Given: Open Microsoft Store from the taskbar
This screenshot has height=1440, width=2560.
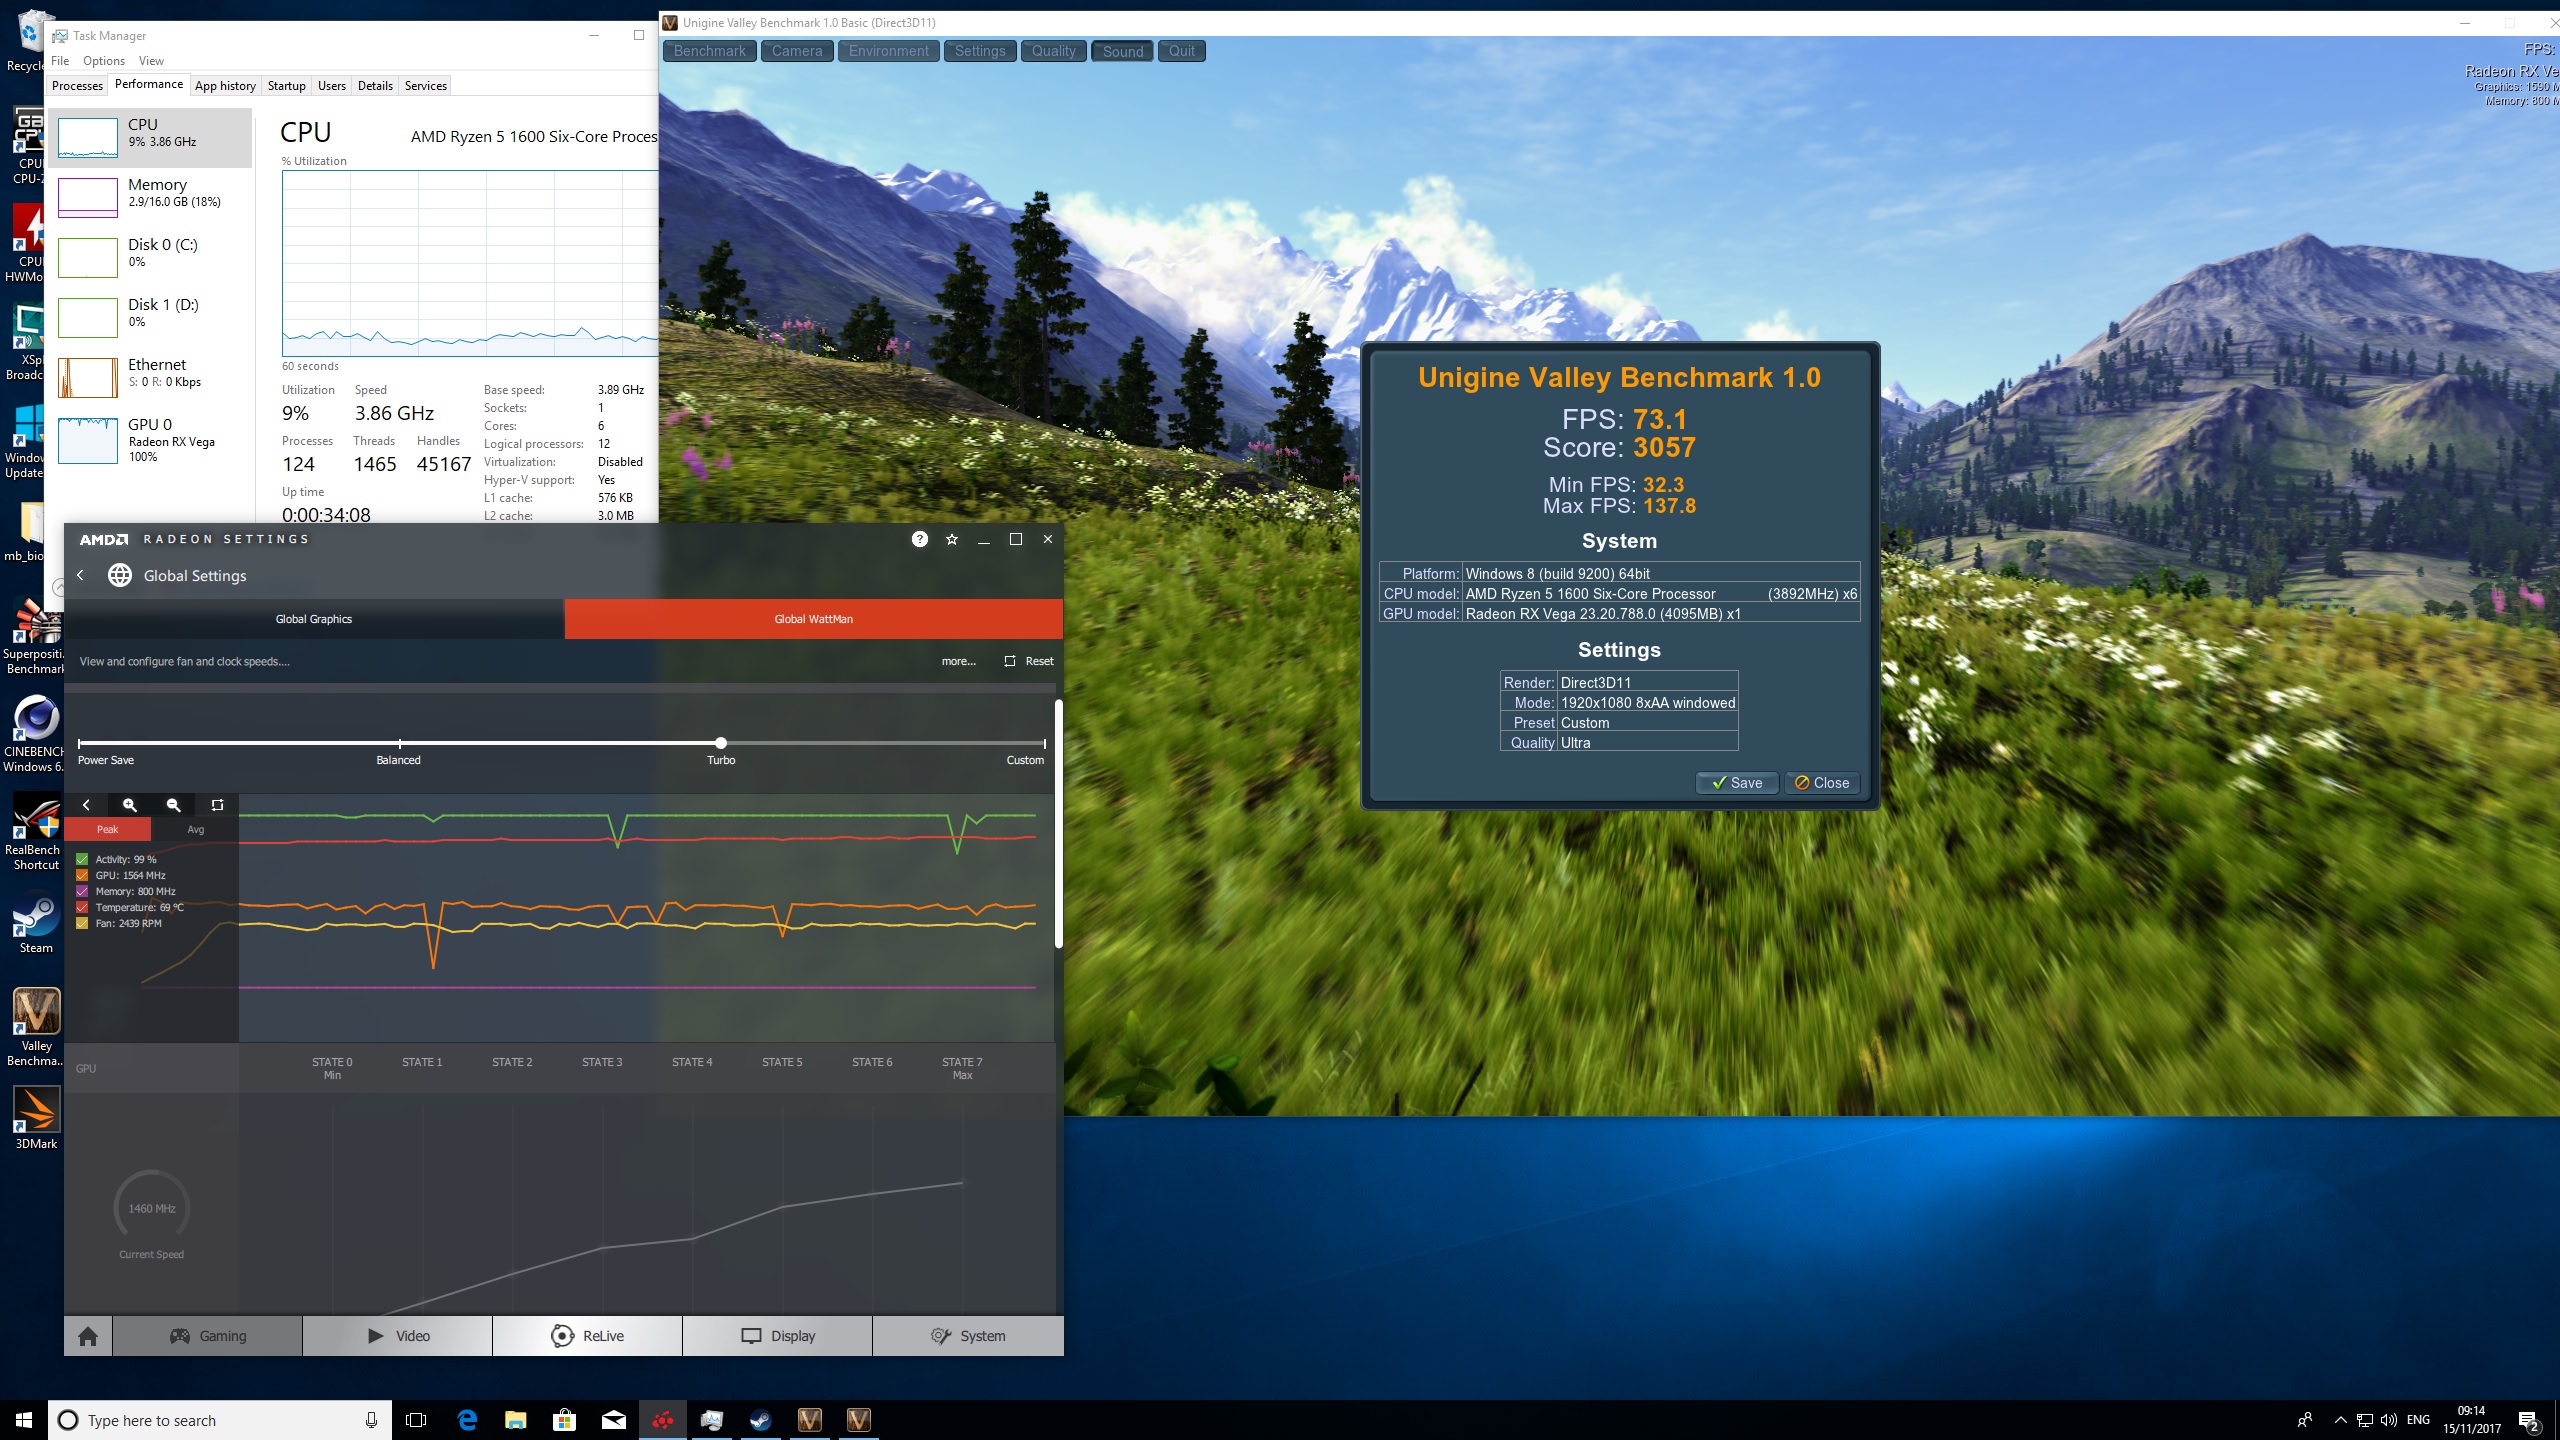Looking at the screenshot, I should 564,1420.
